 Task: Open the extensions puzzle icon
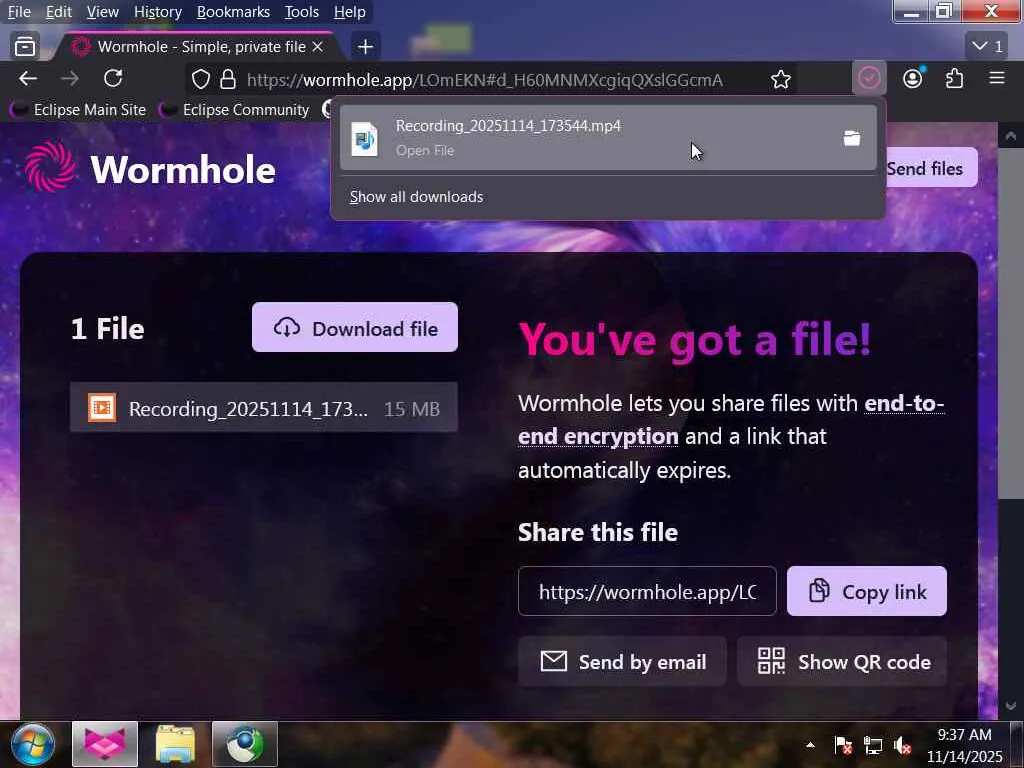[x=955, y=79]
